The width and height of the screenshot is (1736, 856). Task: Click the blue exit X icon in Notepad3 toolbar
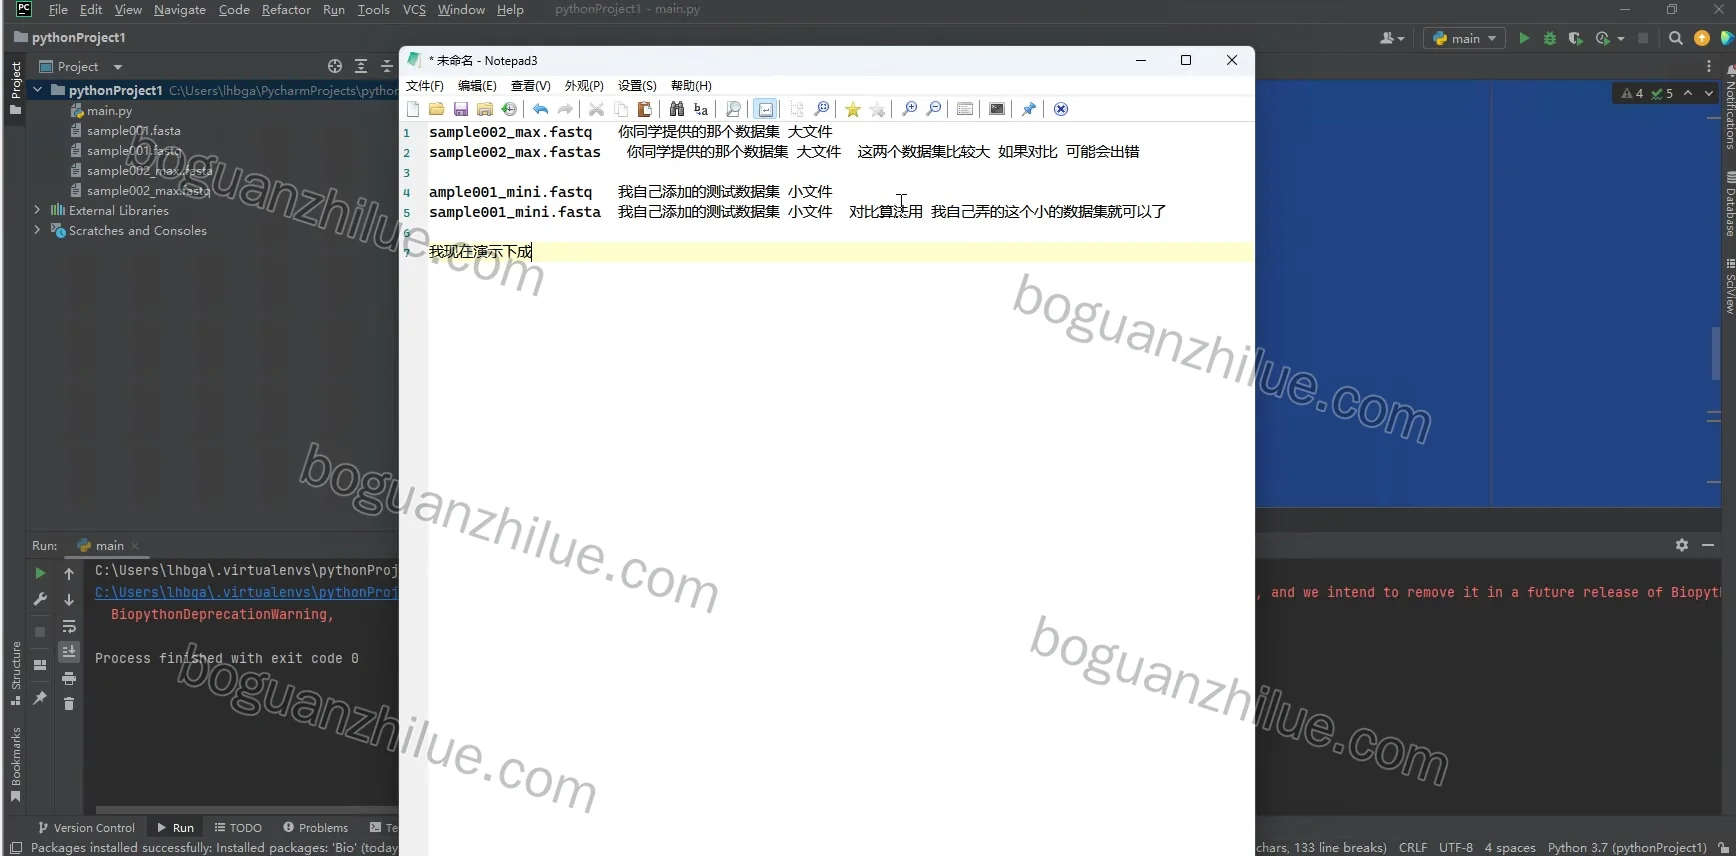click(1061, 109)
